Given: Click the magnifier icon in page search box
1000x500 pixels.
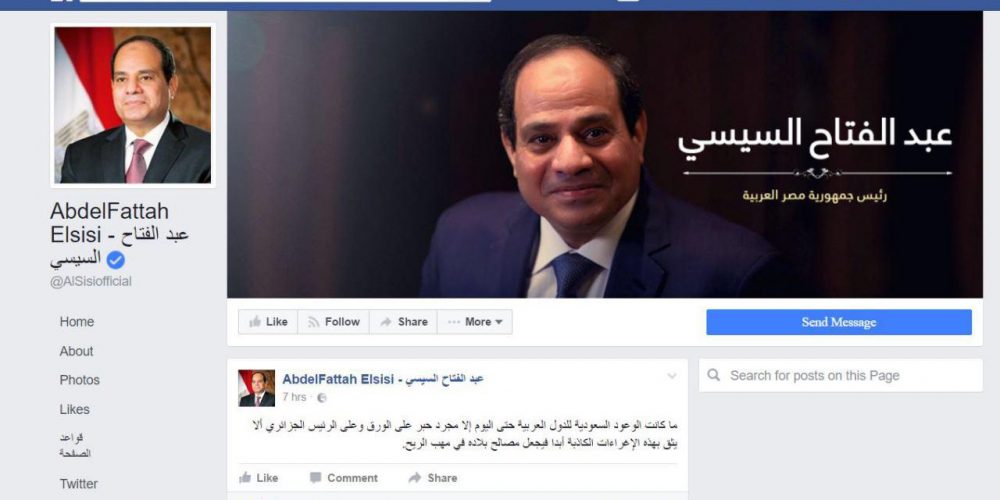Looking at the screenshot, I should [714, 375].
